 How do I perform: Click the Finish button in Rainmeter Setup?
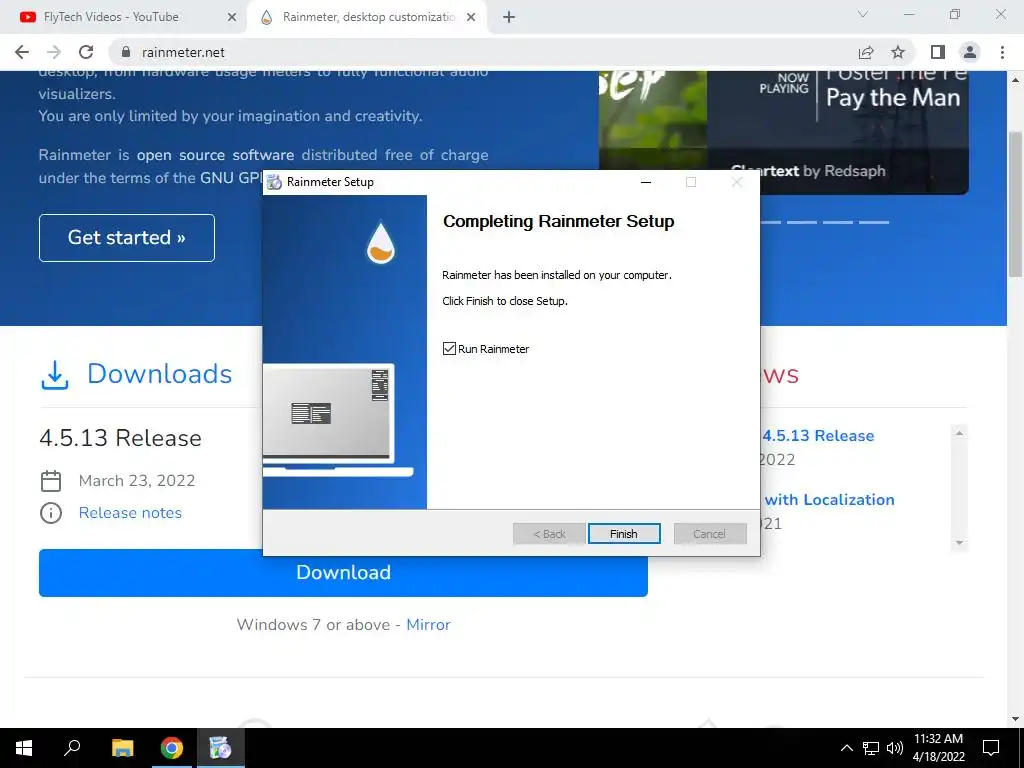624,534
